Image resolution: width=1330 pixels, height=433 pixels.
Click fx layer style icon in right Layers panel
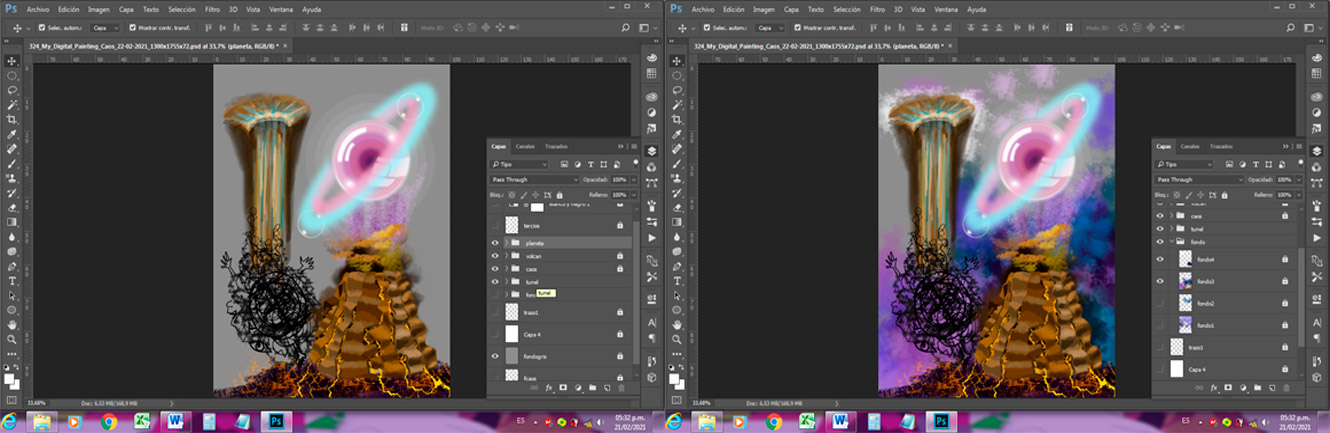pos(1214,386)
